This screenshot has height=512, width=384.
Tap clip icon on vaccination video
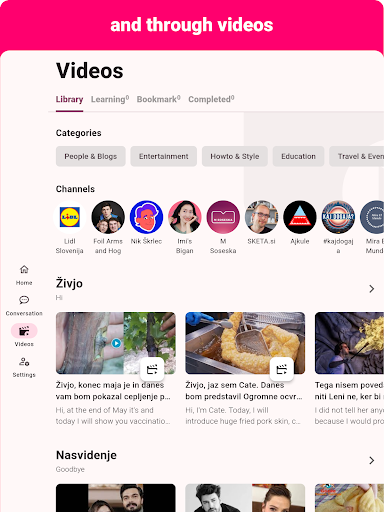point(152,369)
